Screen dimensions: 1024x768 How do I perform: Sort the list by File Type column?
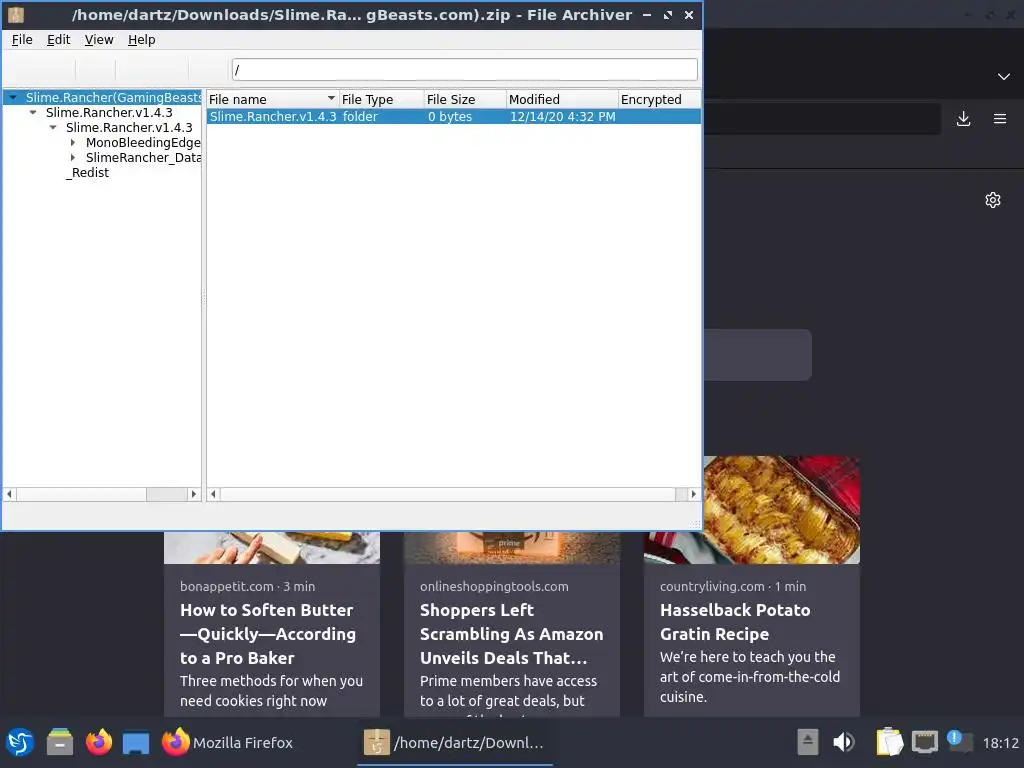click(x=381, y=99)
